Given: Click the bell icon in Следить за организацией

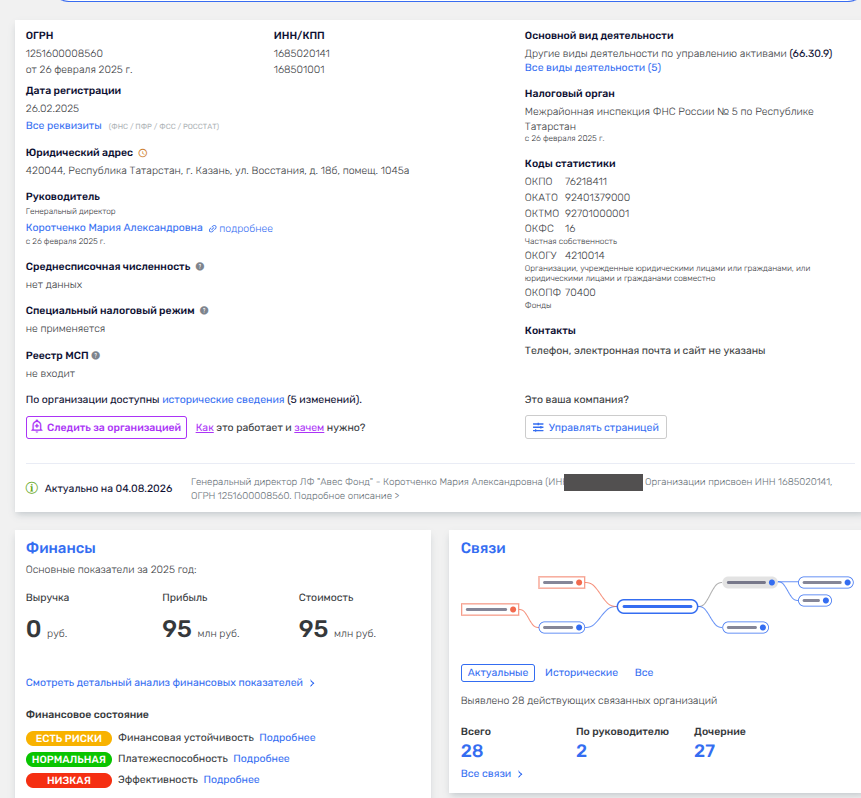Looking at the screenshot, I should [x=37, y=427].
